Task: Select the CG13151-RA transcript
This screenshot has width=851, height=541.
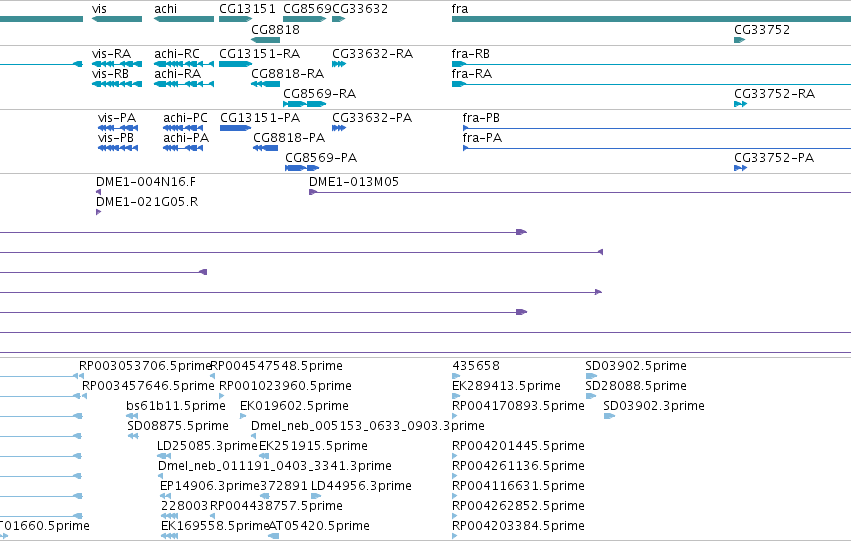Action: click(x=236, y=64)
